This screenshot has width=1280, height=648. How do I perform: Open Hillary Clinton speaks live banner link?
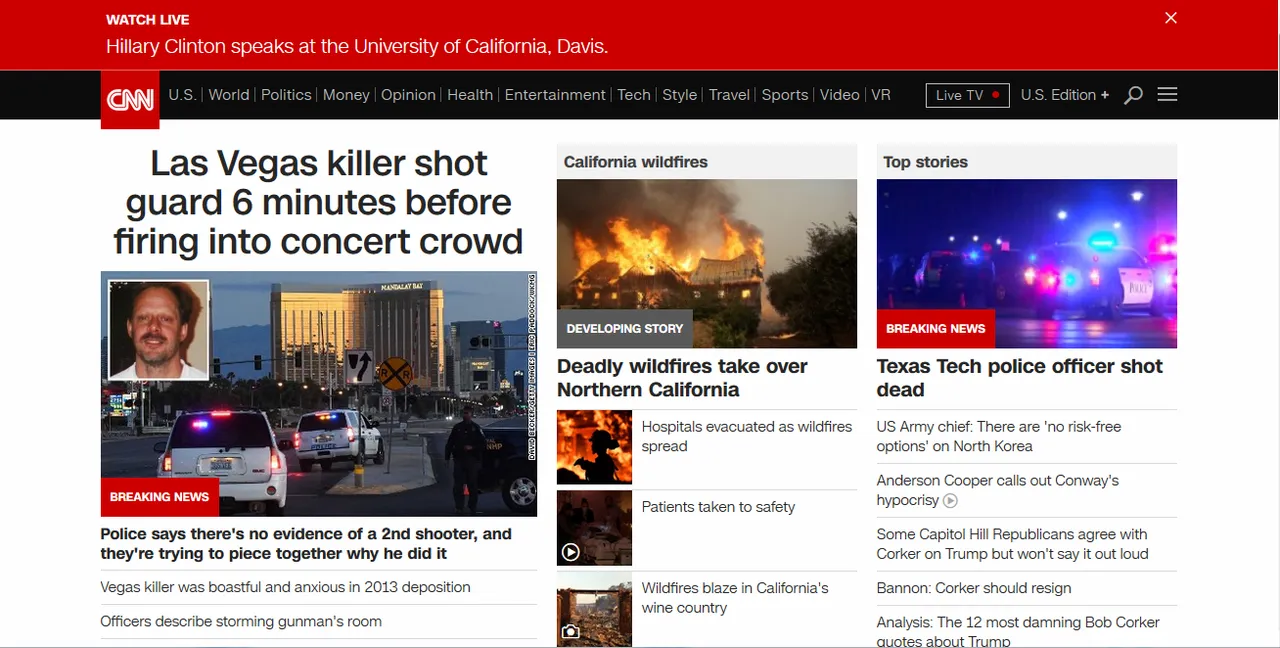pyautogui.click(x=357, y=46)
